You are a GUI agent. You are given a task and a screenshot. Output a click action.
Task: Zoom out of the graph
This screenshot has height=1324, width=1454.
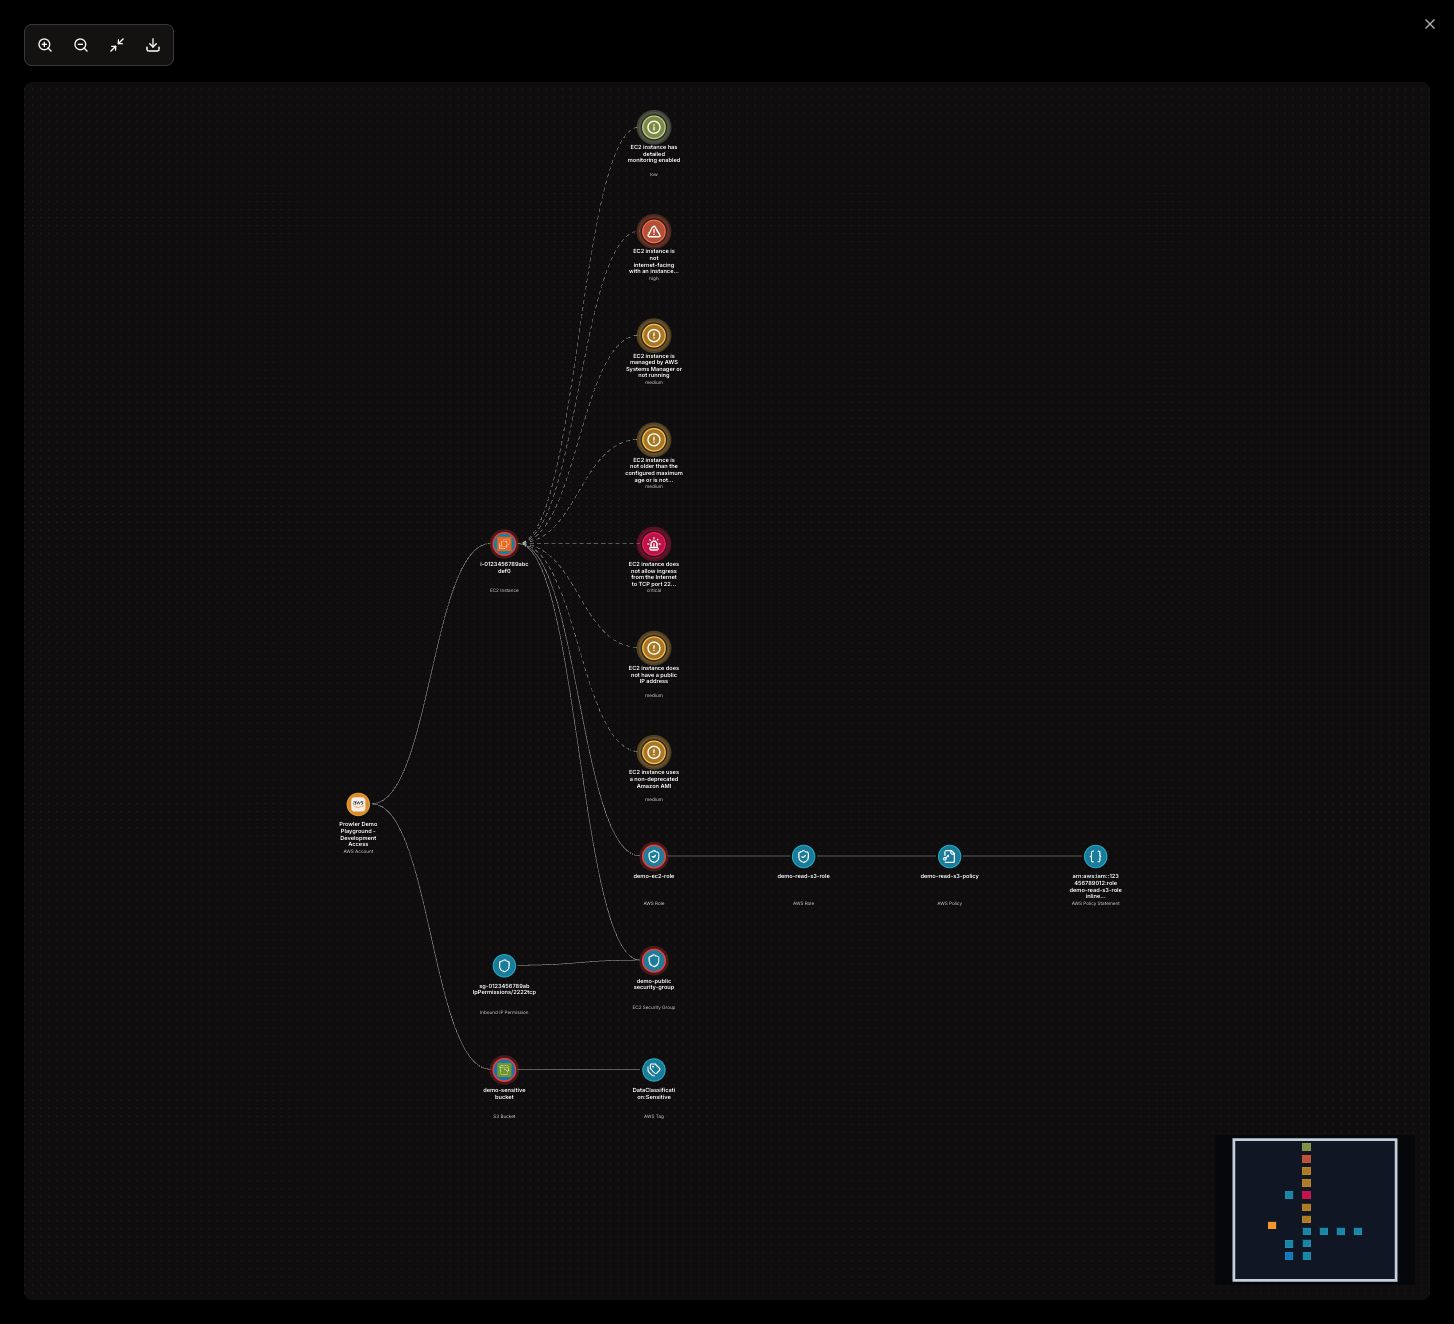pyautogui.click(x=81, y=45)
